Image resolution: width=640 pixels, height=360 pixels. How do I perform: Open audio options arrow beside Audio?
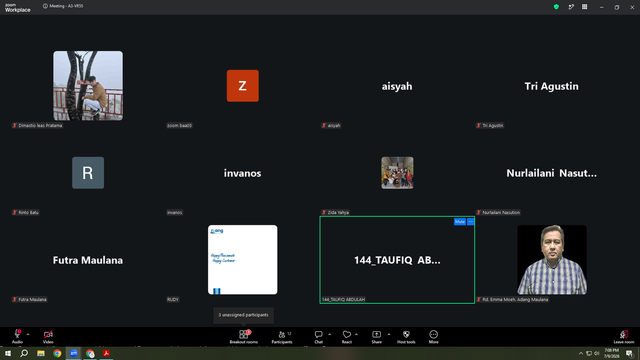point(28,334)
